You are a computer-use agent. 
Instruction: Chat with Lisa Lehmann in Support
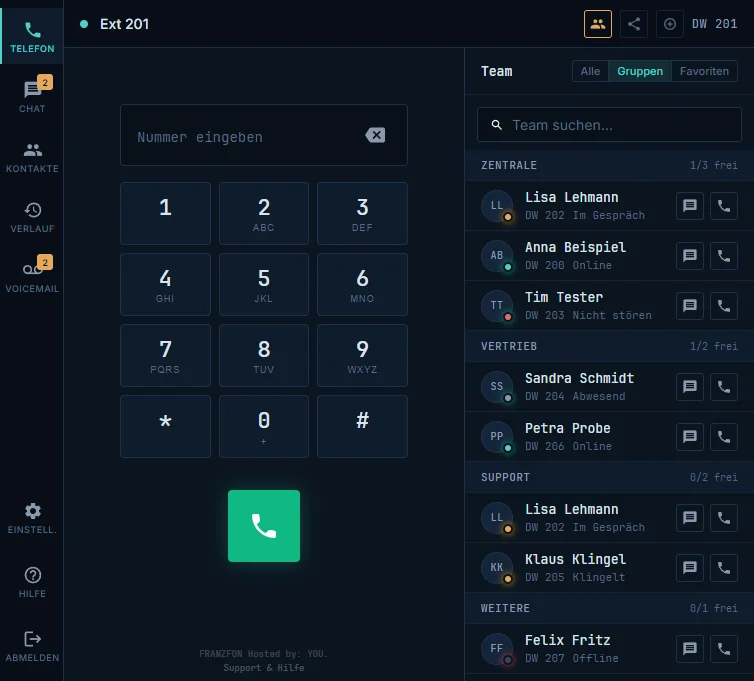click(x=690, y=518)
